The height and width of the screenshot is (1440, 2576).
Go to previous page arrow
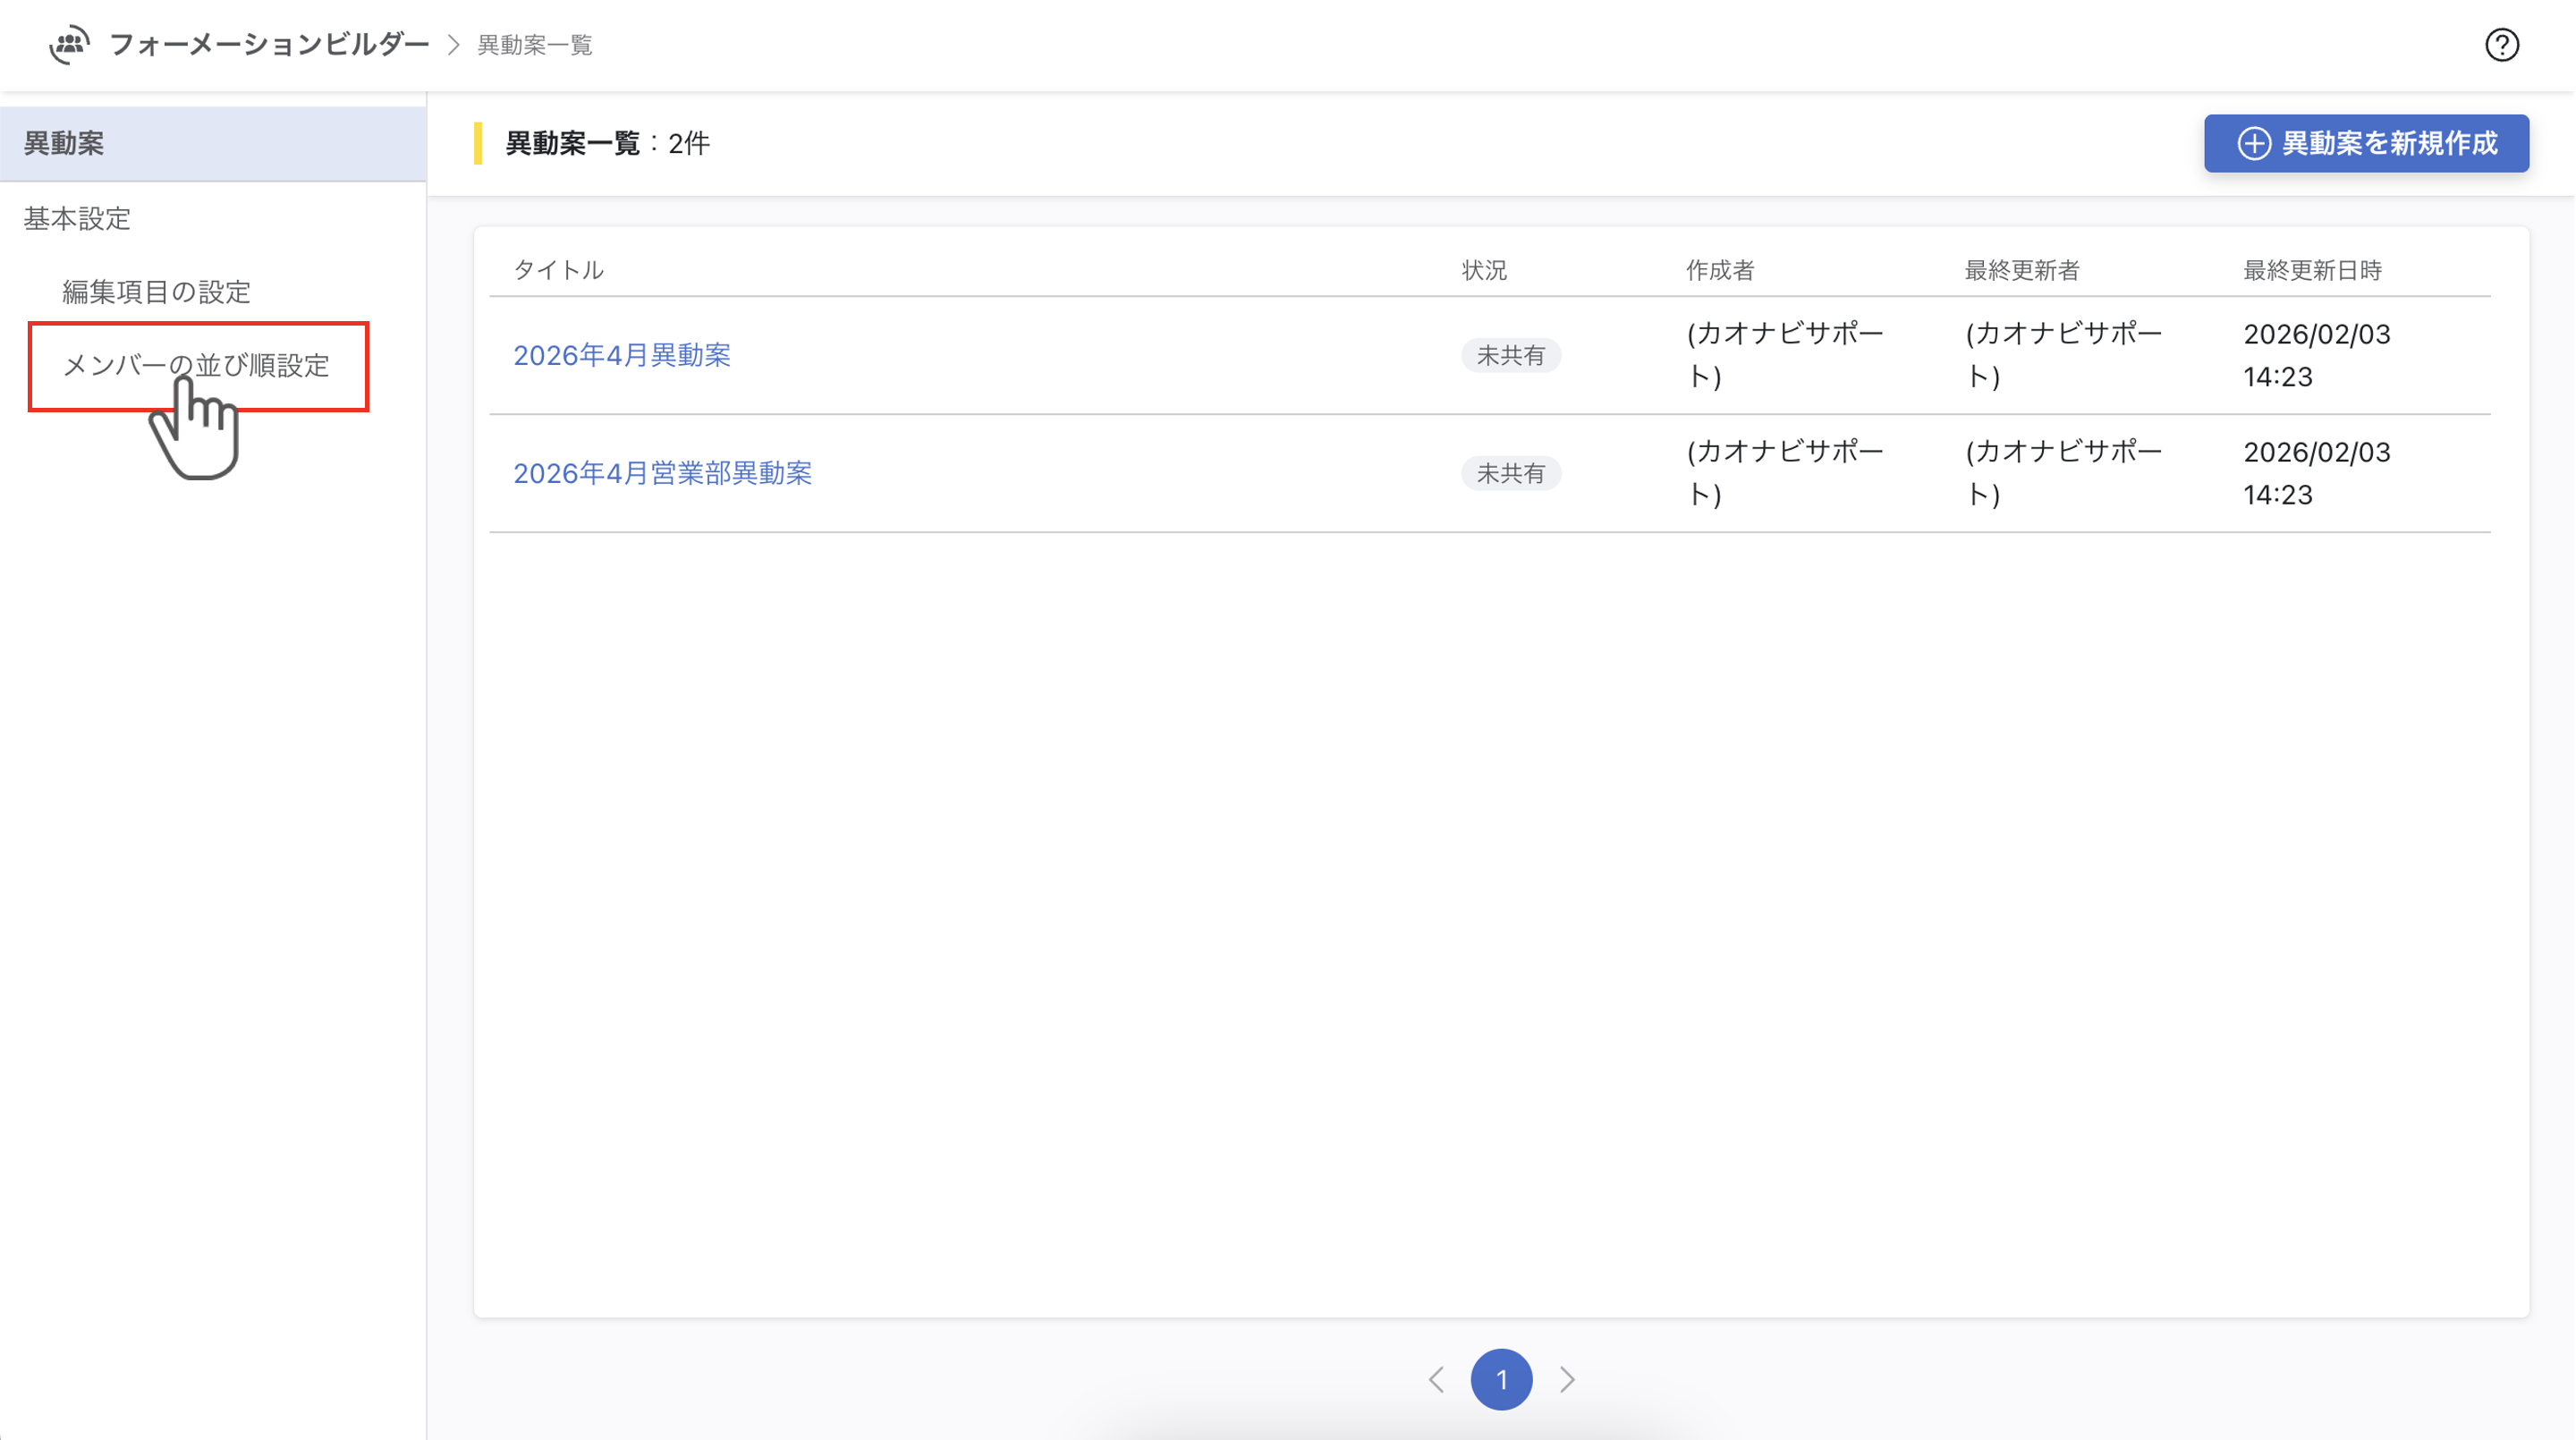[1436, 1379]
